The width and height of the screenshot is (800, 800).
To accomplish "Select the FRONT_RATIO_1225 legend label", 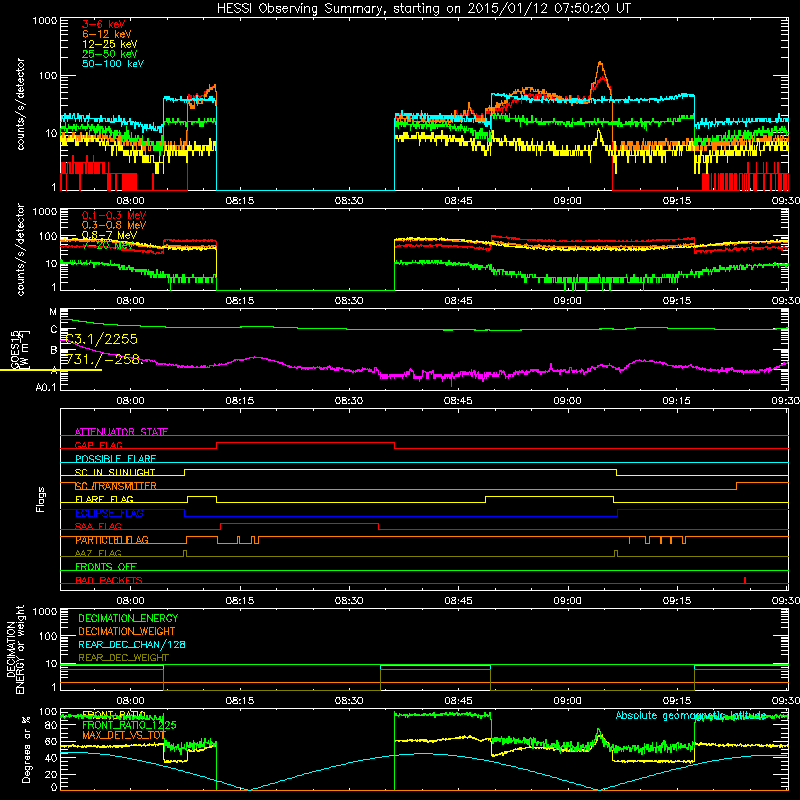I will 129,725.
